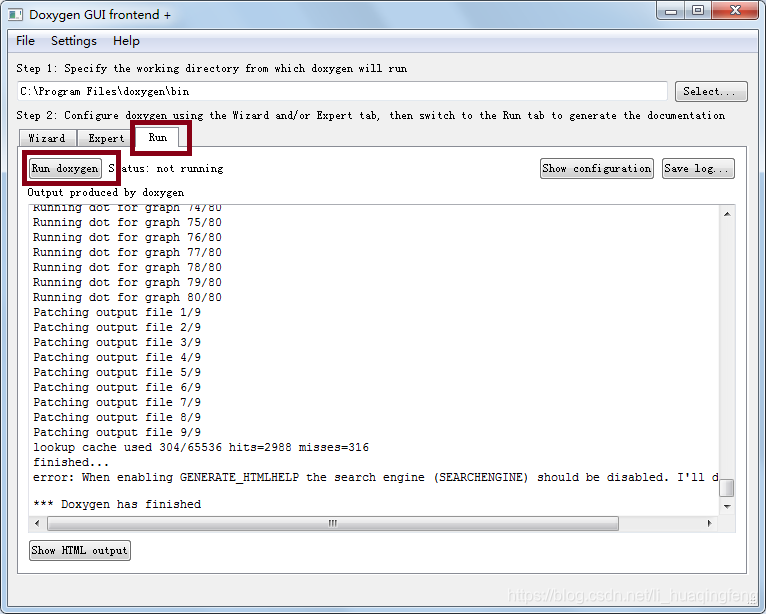Close the Doxygen GUI frontend window

click(735, 11)
